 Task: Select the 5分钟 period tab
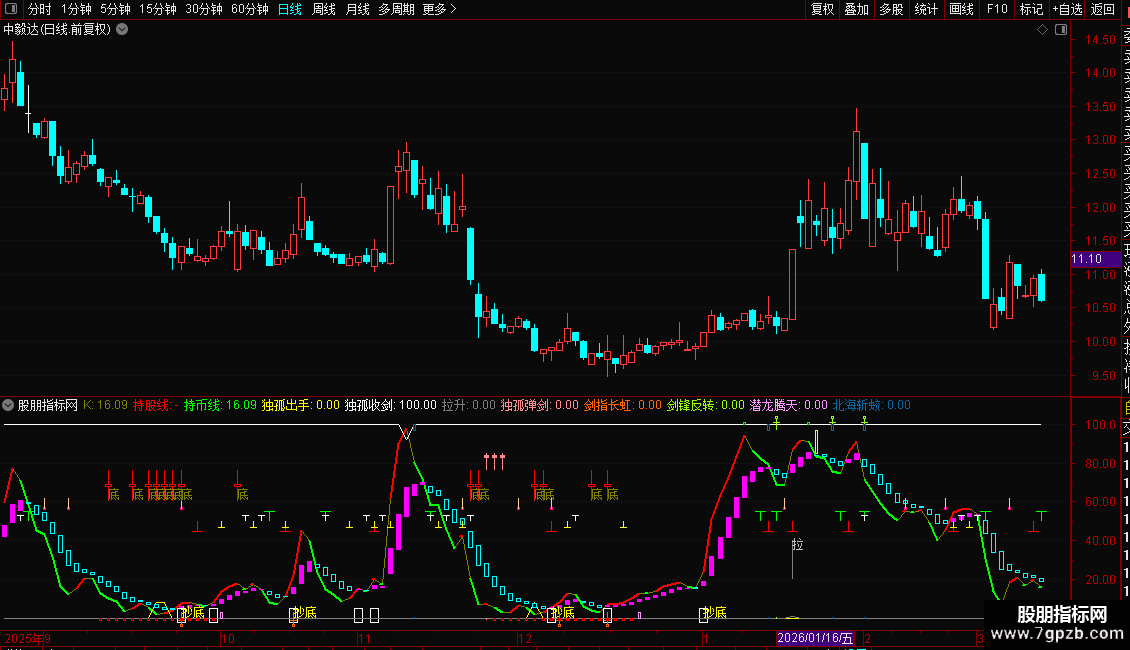click(x=115, y=10)
